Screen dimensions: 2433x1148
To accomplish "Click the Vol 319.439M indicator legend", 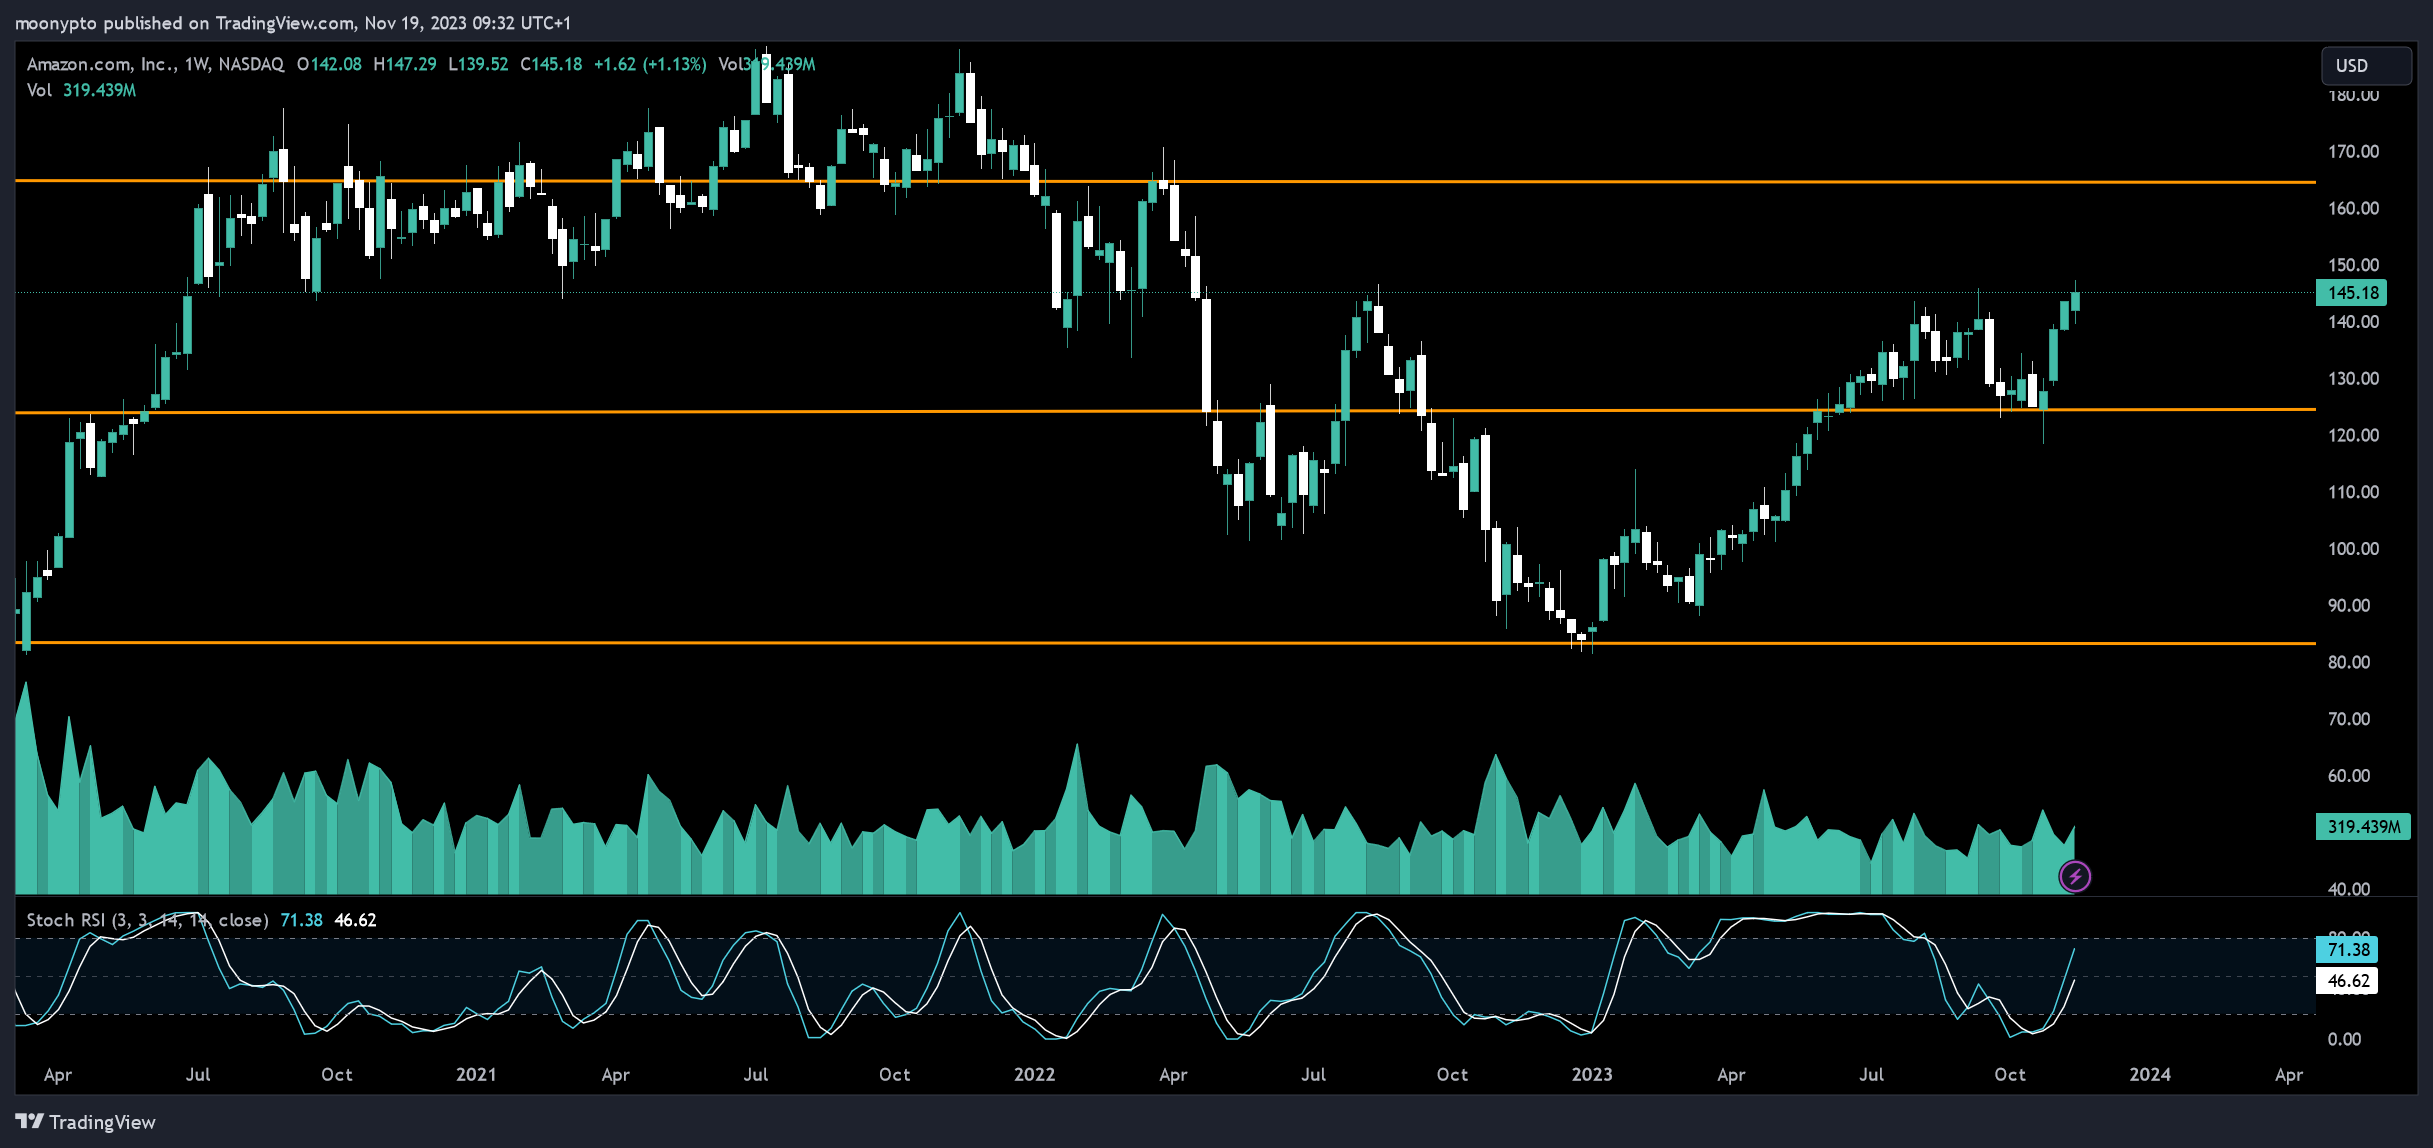I will 81,90.
